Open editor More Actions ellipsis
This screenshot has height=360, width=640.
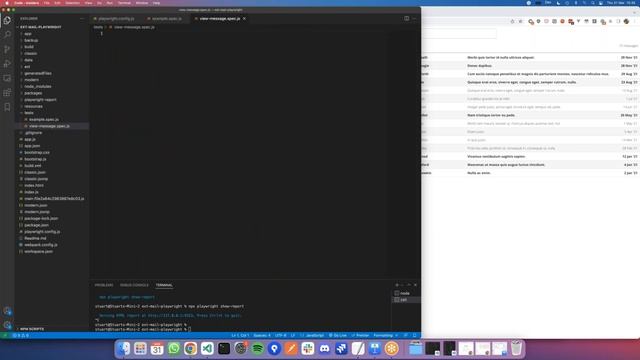click(414, 18)
